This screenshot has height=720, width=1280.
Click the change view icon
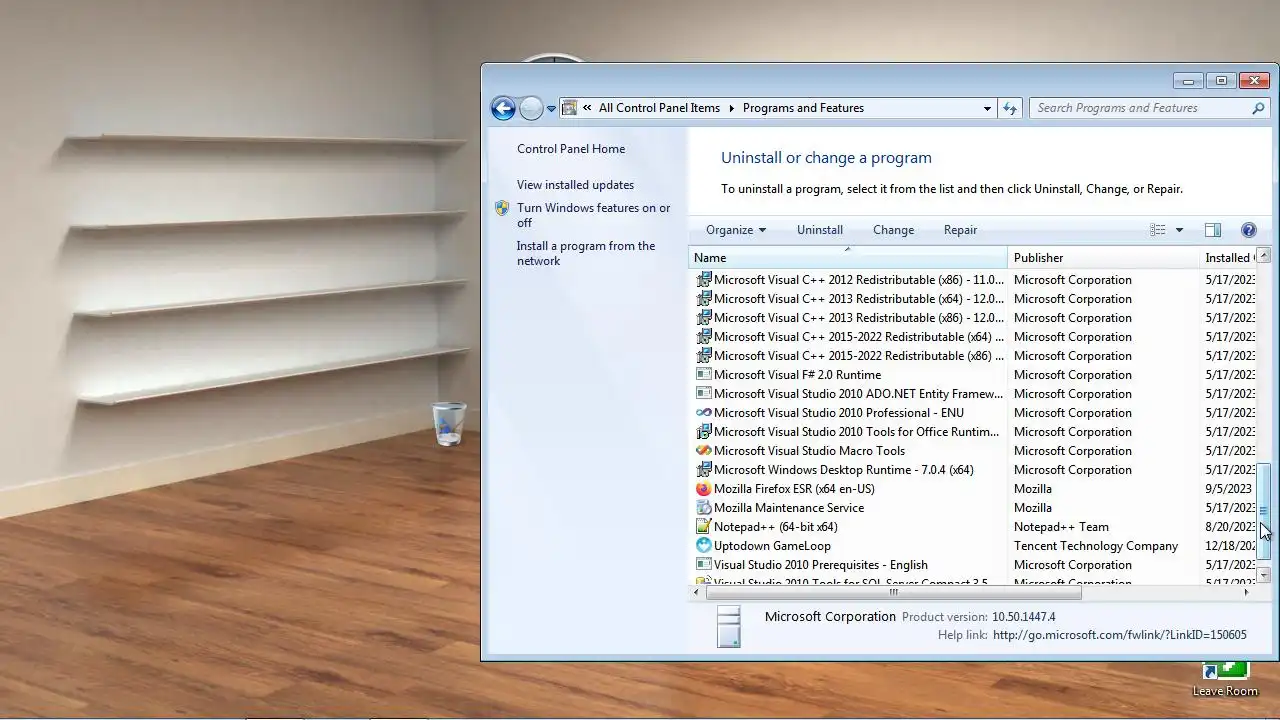point(1158,230)
